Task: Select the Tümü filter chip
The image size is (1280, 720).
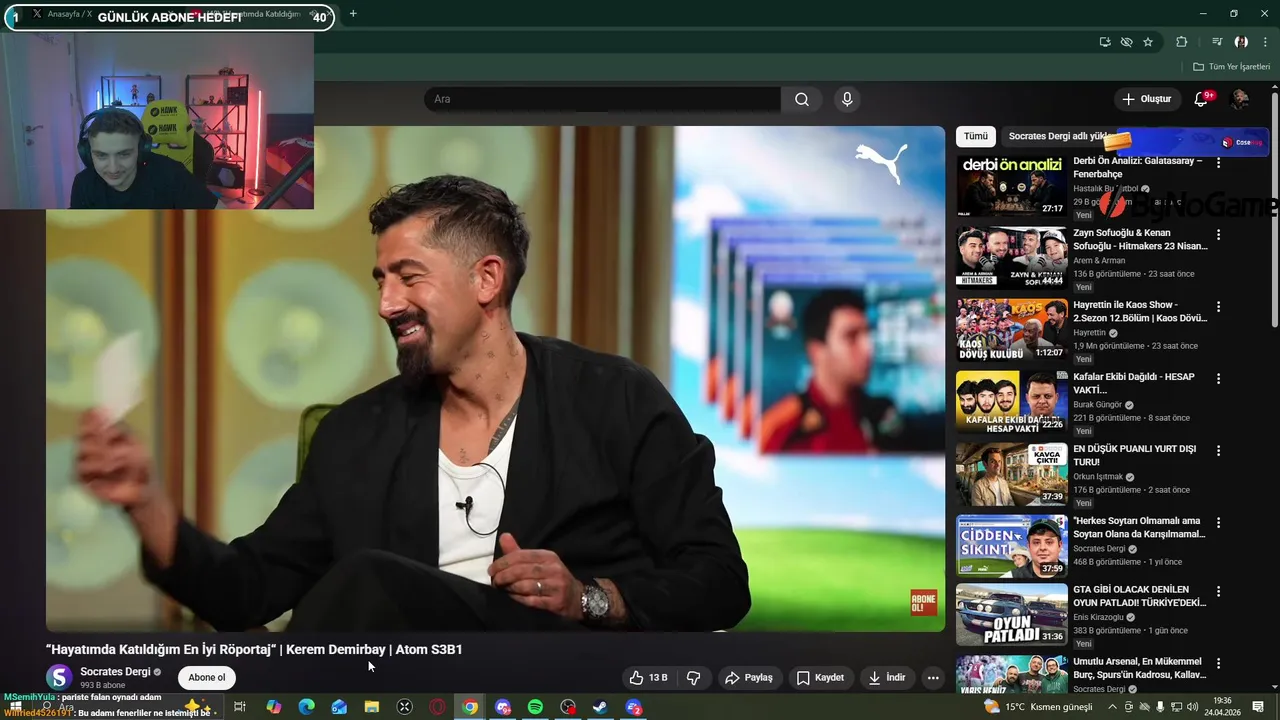Action: tap(975, 136)
